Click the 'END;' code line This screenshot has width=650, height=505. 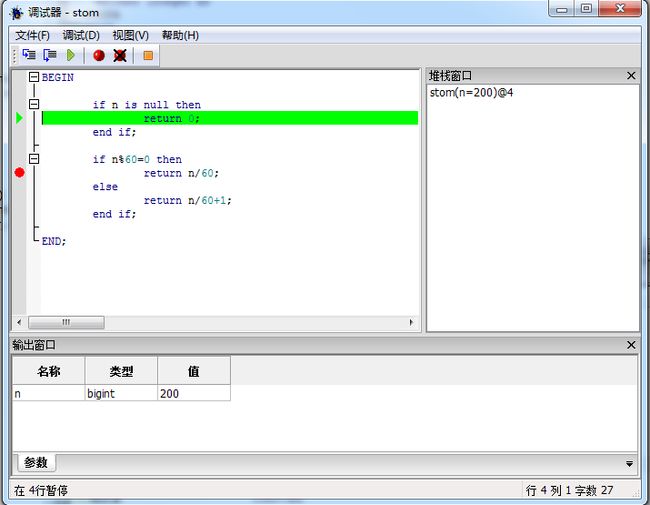coord(54,241)
